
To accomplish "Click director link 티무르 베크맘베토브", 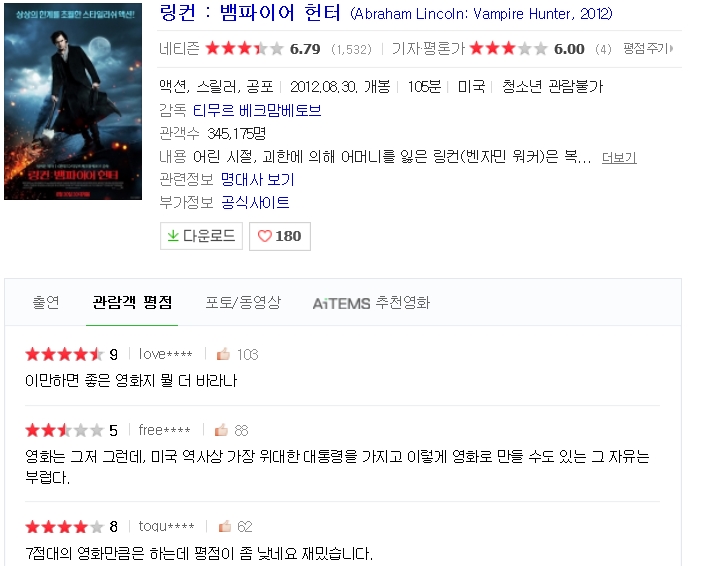I will pos(257,111).
